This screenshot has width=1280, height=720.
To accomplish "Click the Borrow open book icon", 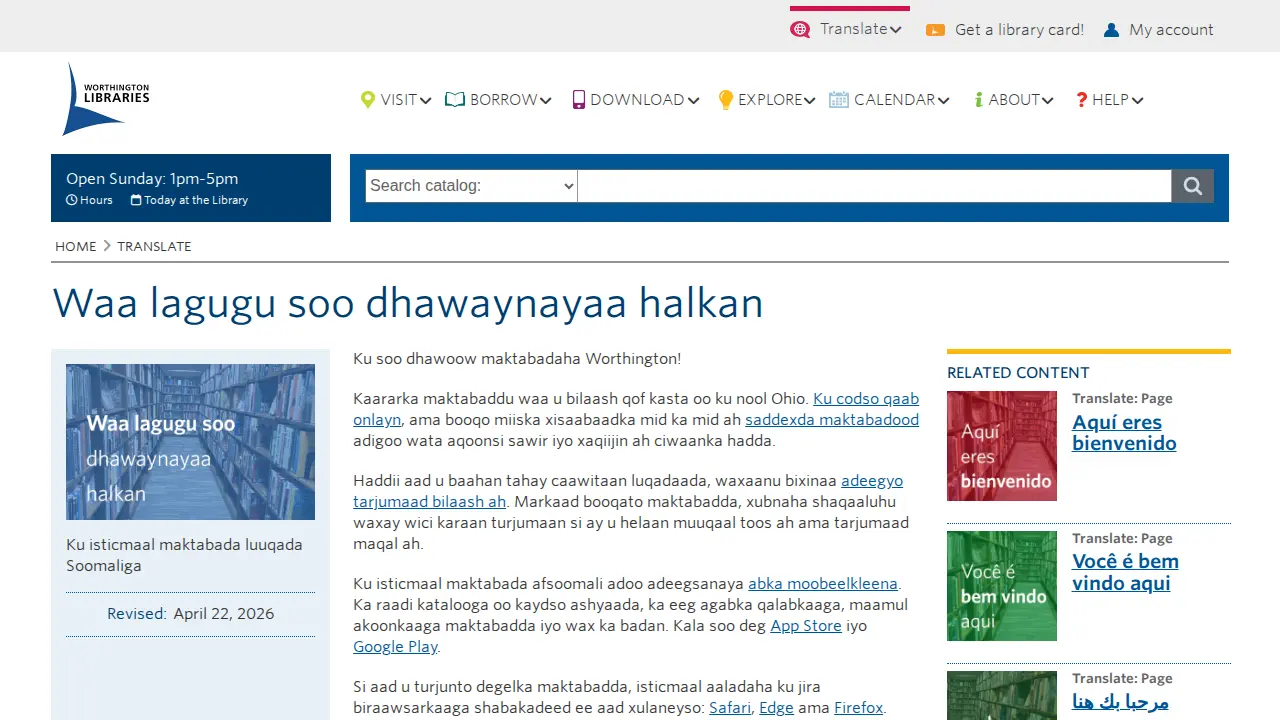I will 455,100.
